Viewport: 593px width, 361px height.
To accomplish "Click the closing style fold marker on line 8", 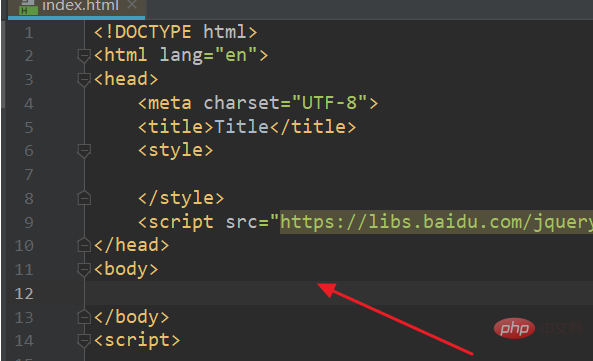I will 84,198.
